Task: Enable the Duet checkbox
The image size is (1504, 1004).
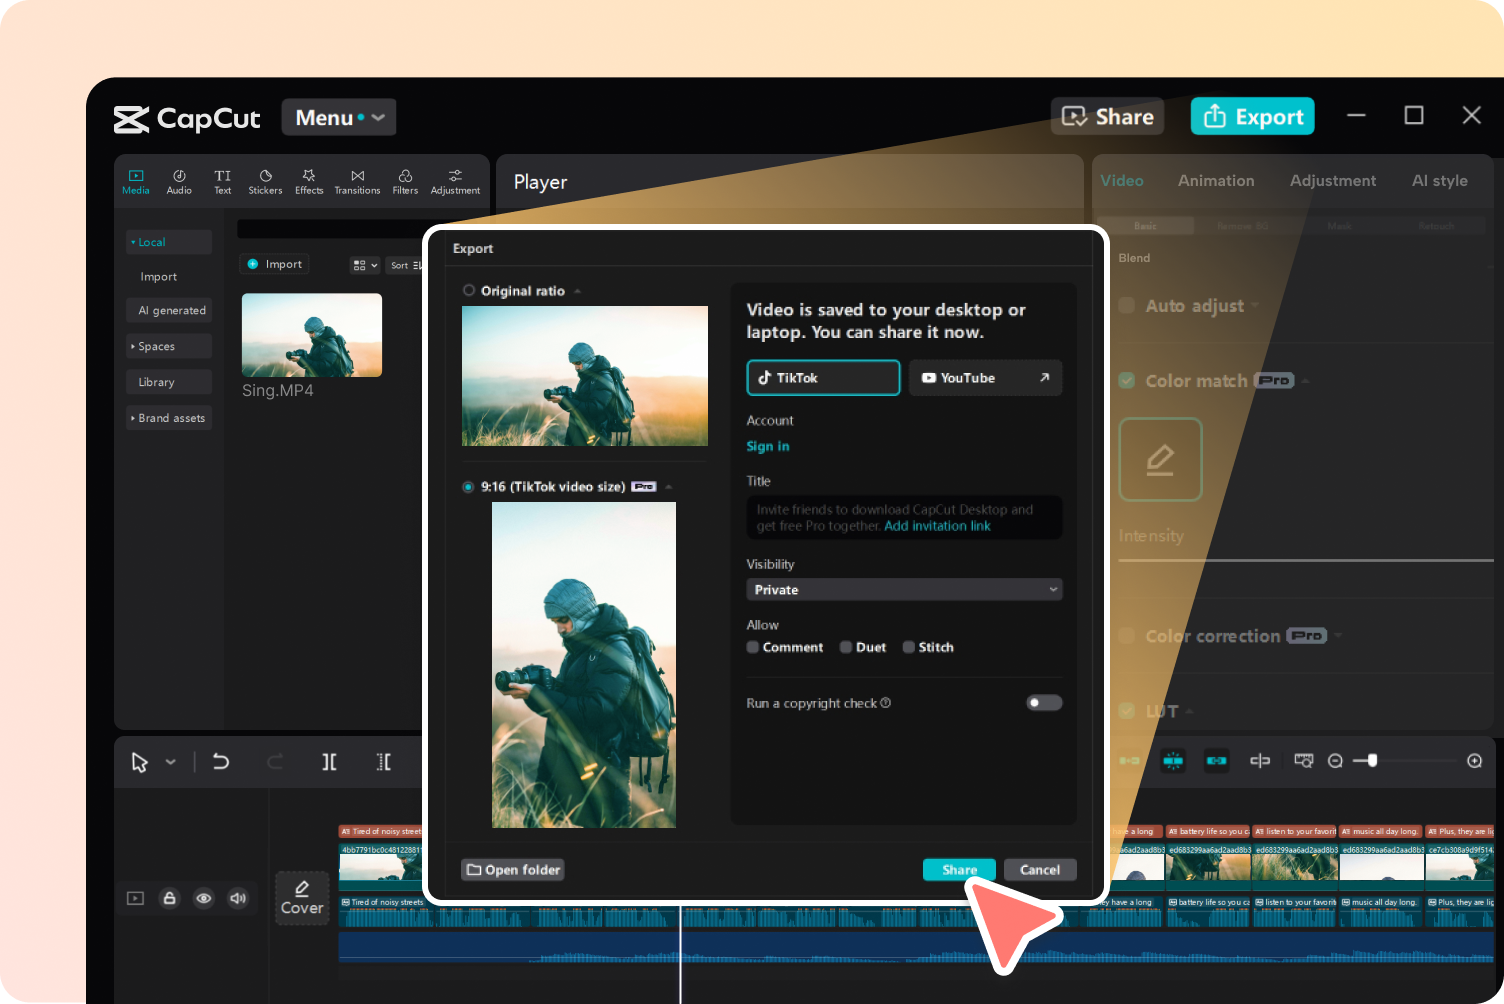Action: pos(846,647)
